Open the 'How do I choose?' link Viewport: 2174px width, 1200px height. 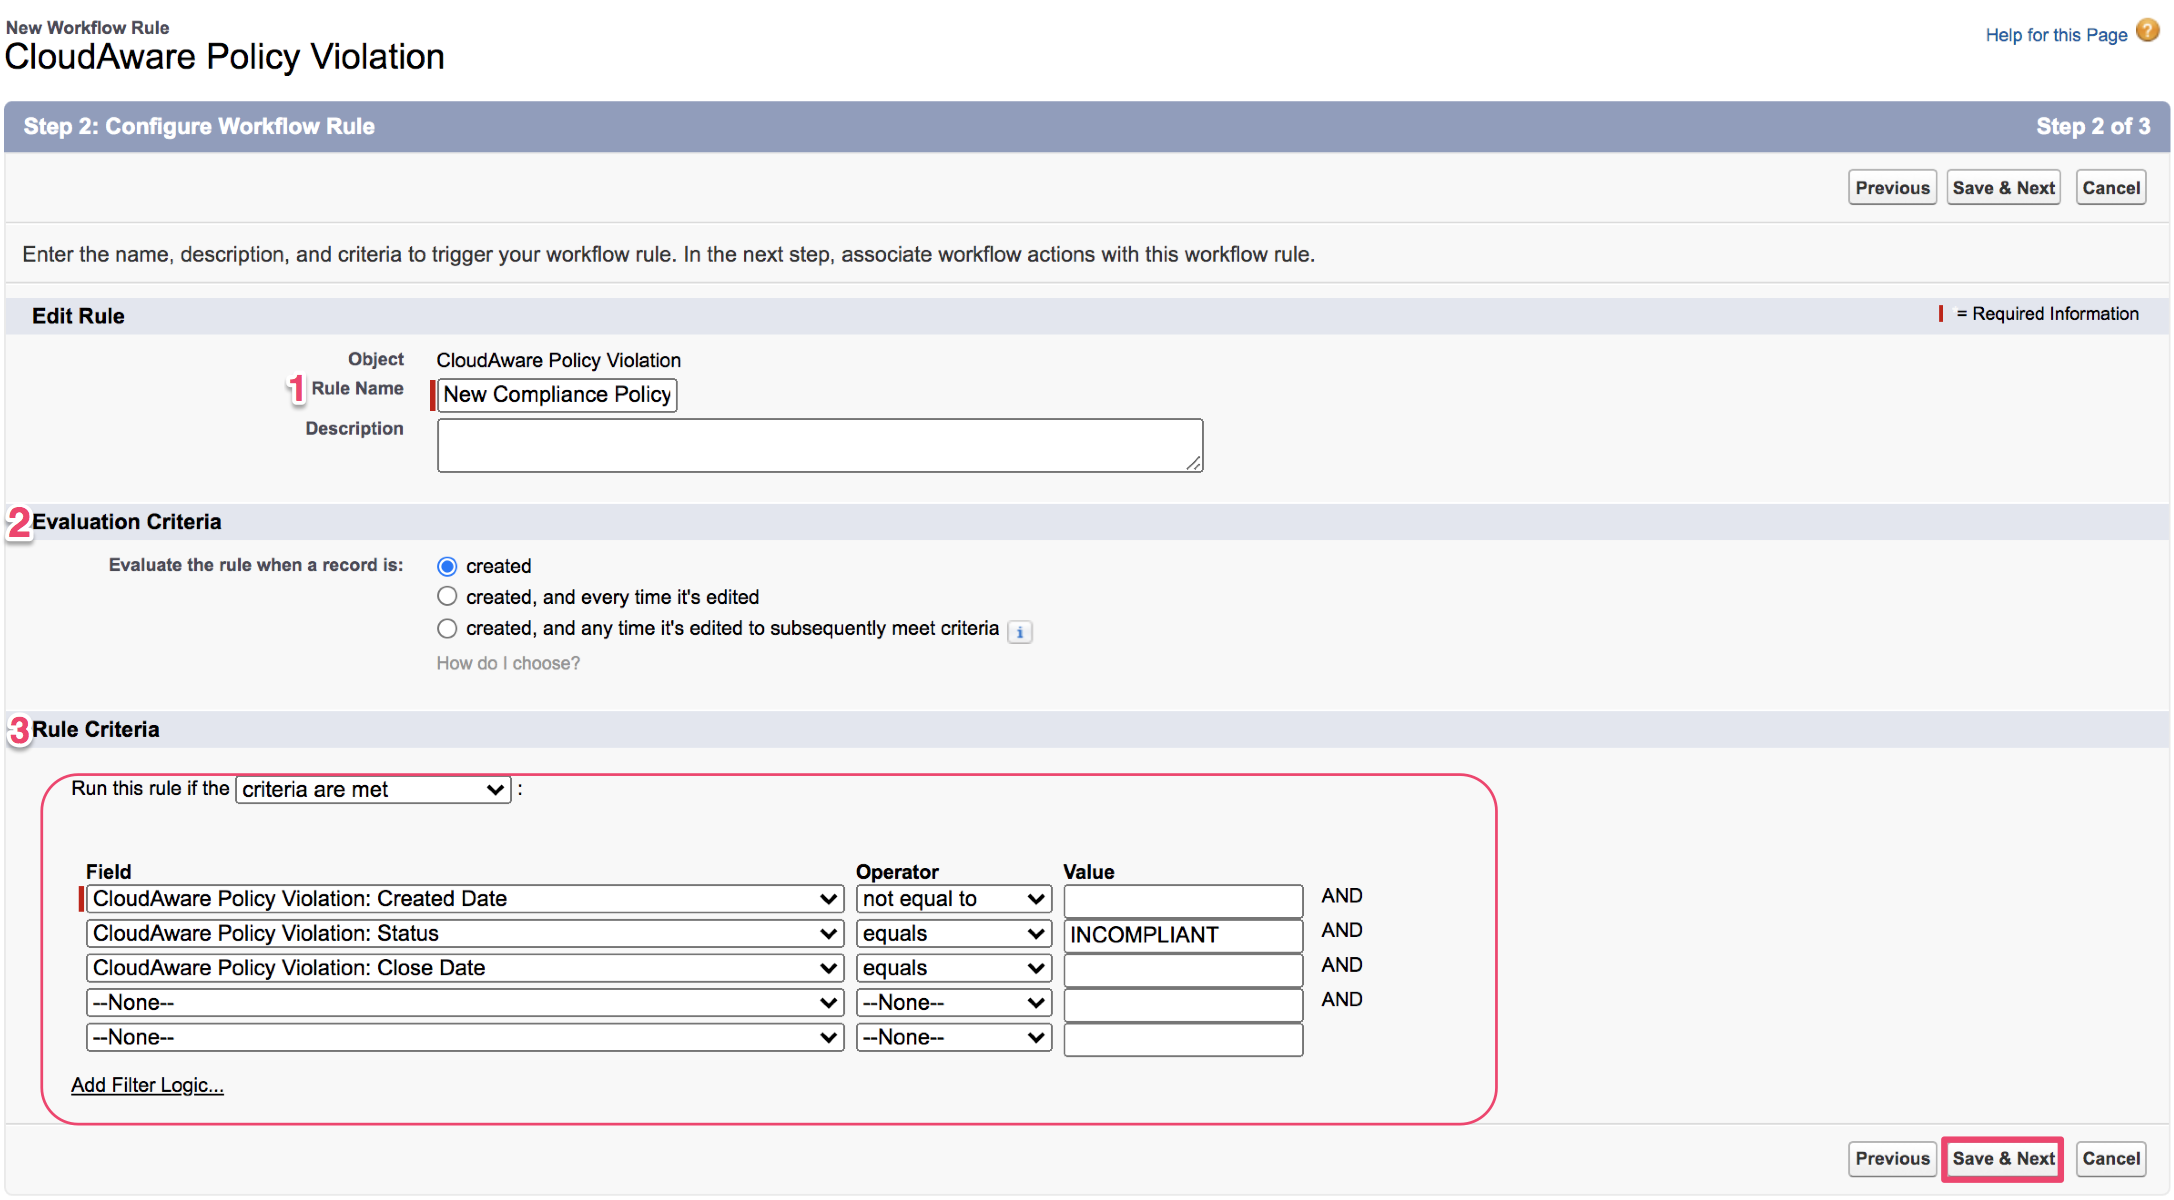point(508,663)
